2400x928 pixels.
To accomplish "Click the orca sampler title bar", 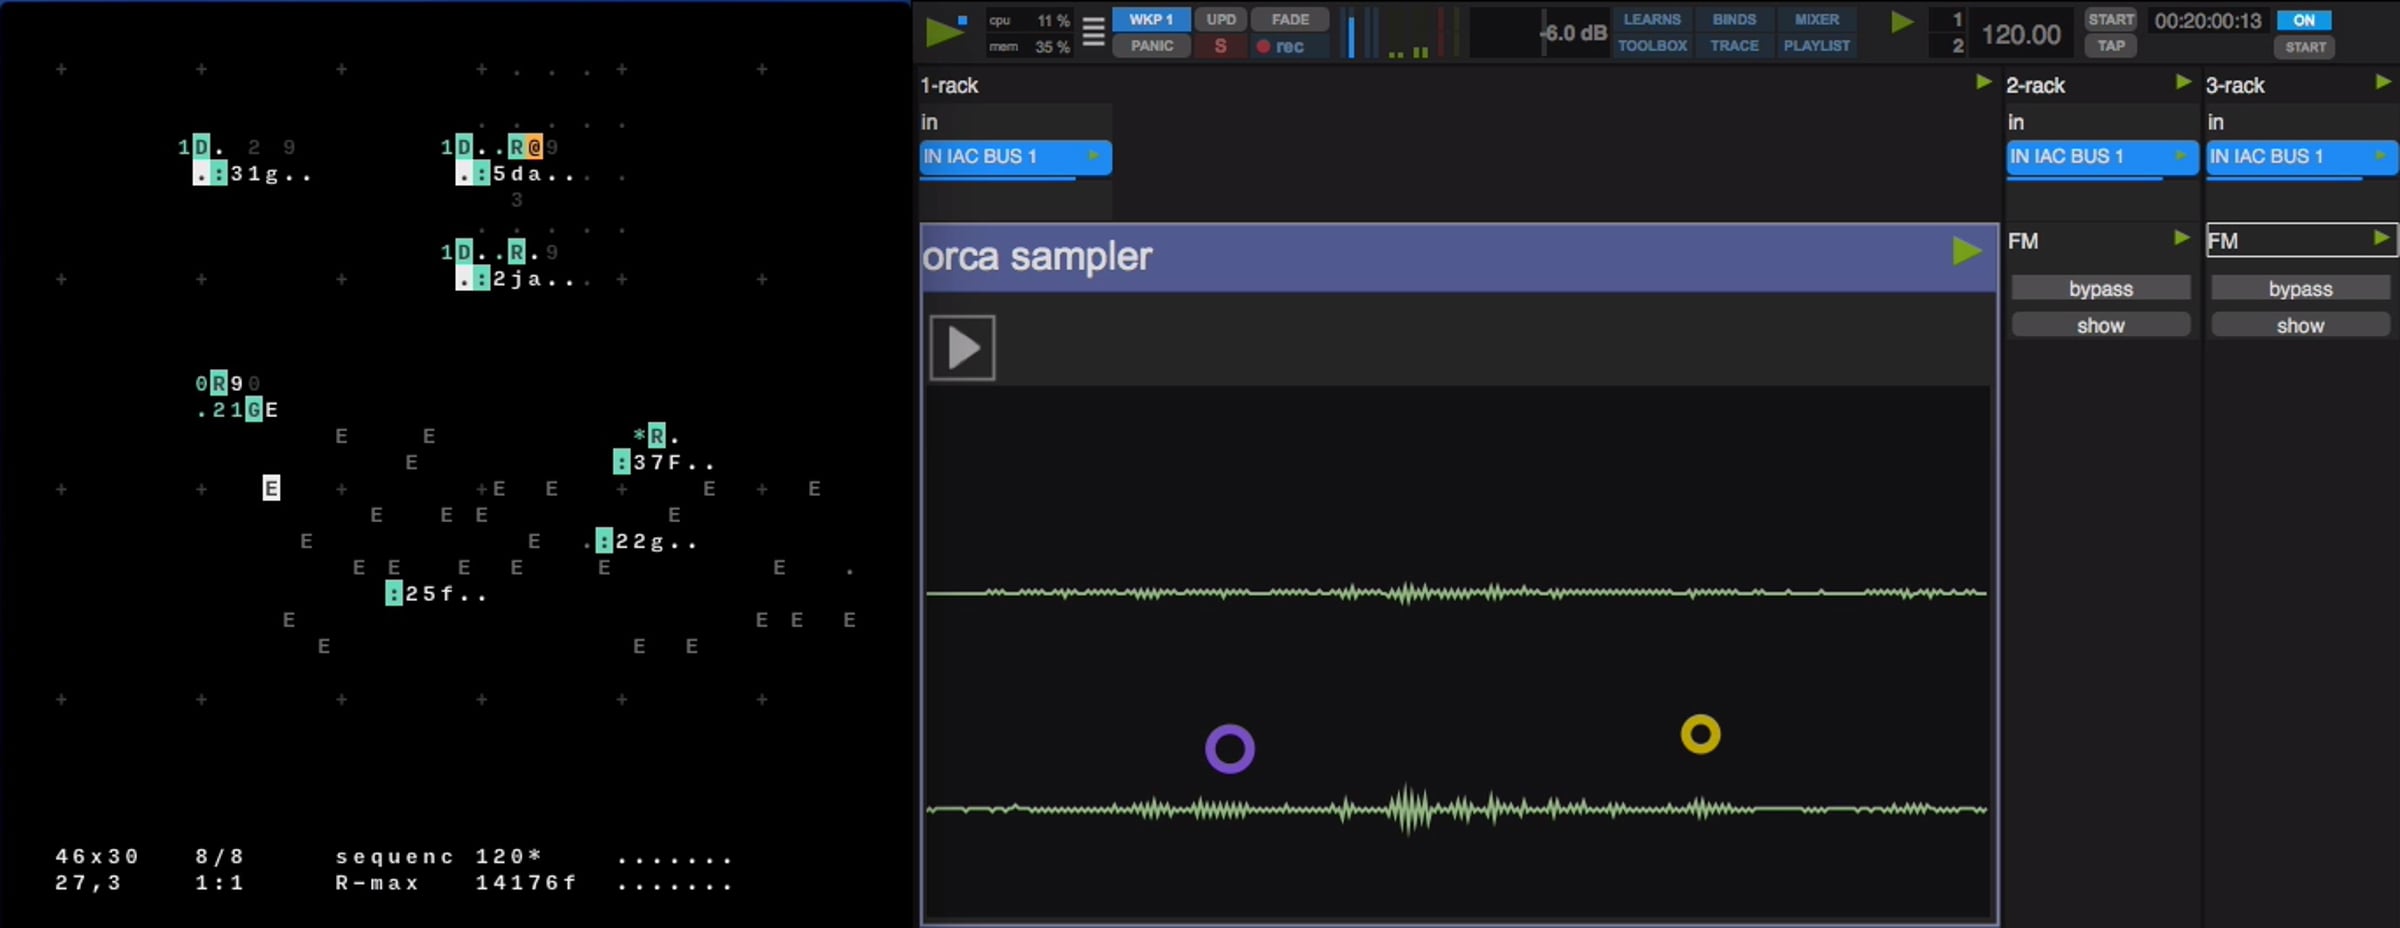I will [x=1458, y=258].
